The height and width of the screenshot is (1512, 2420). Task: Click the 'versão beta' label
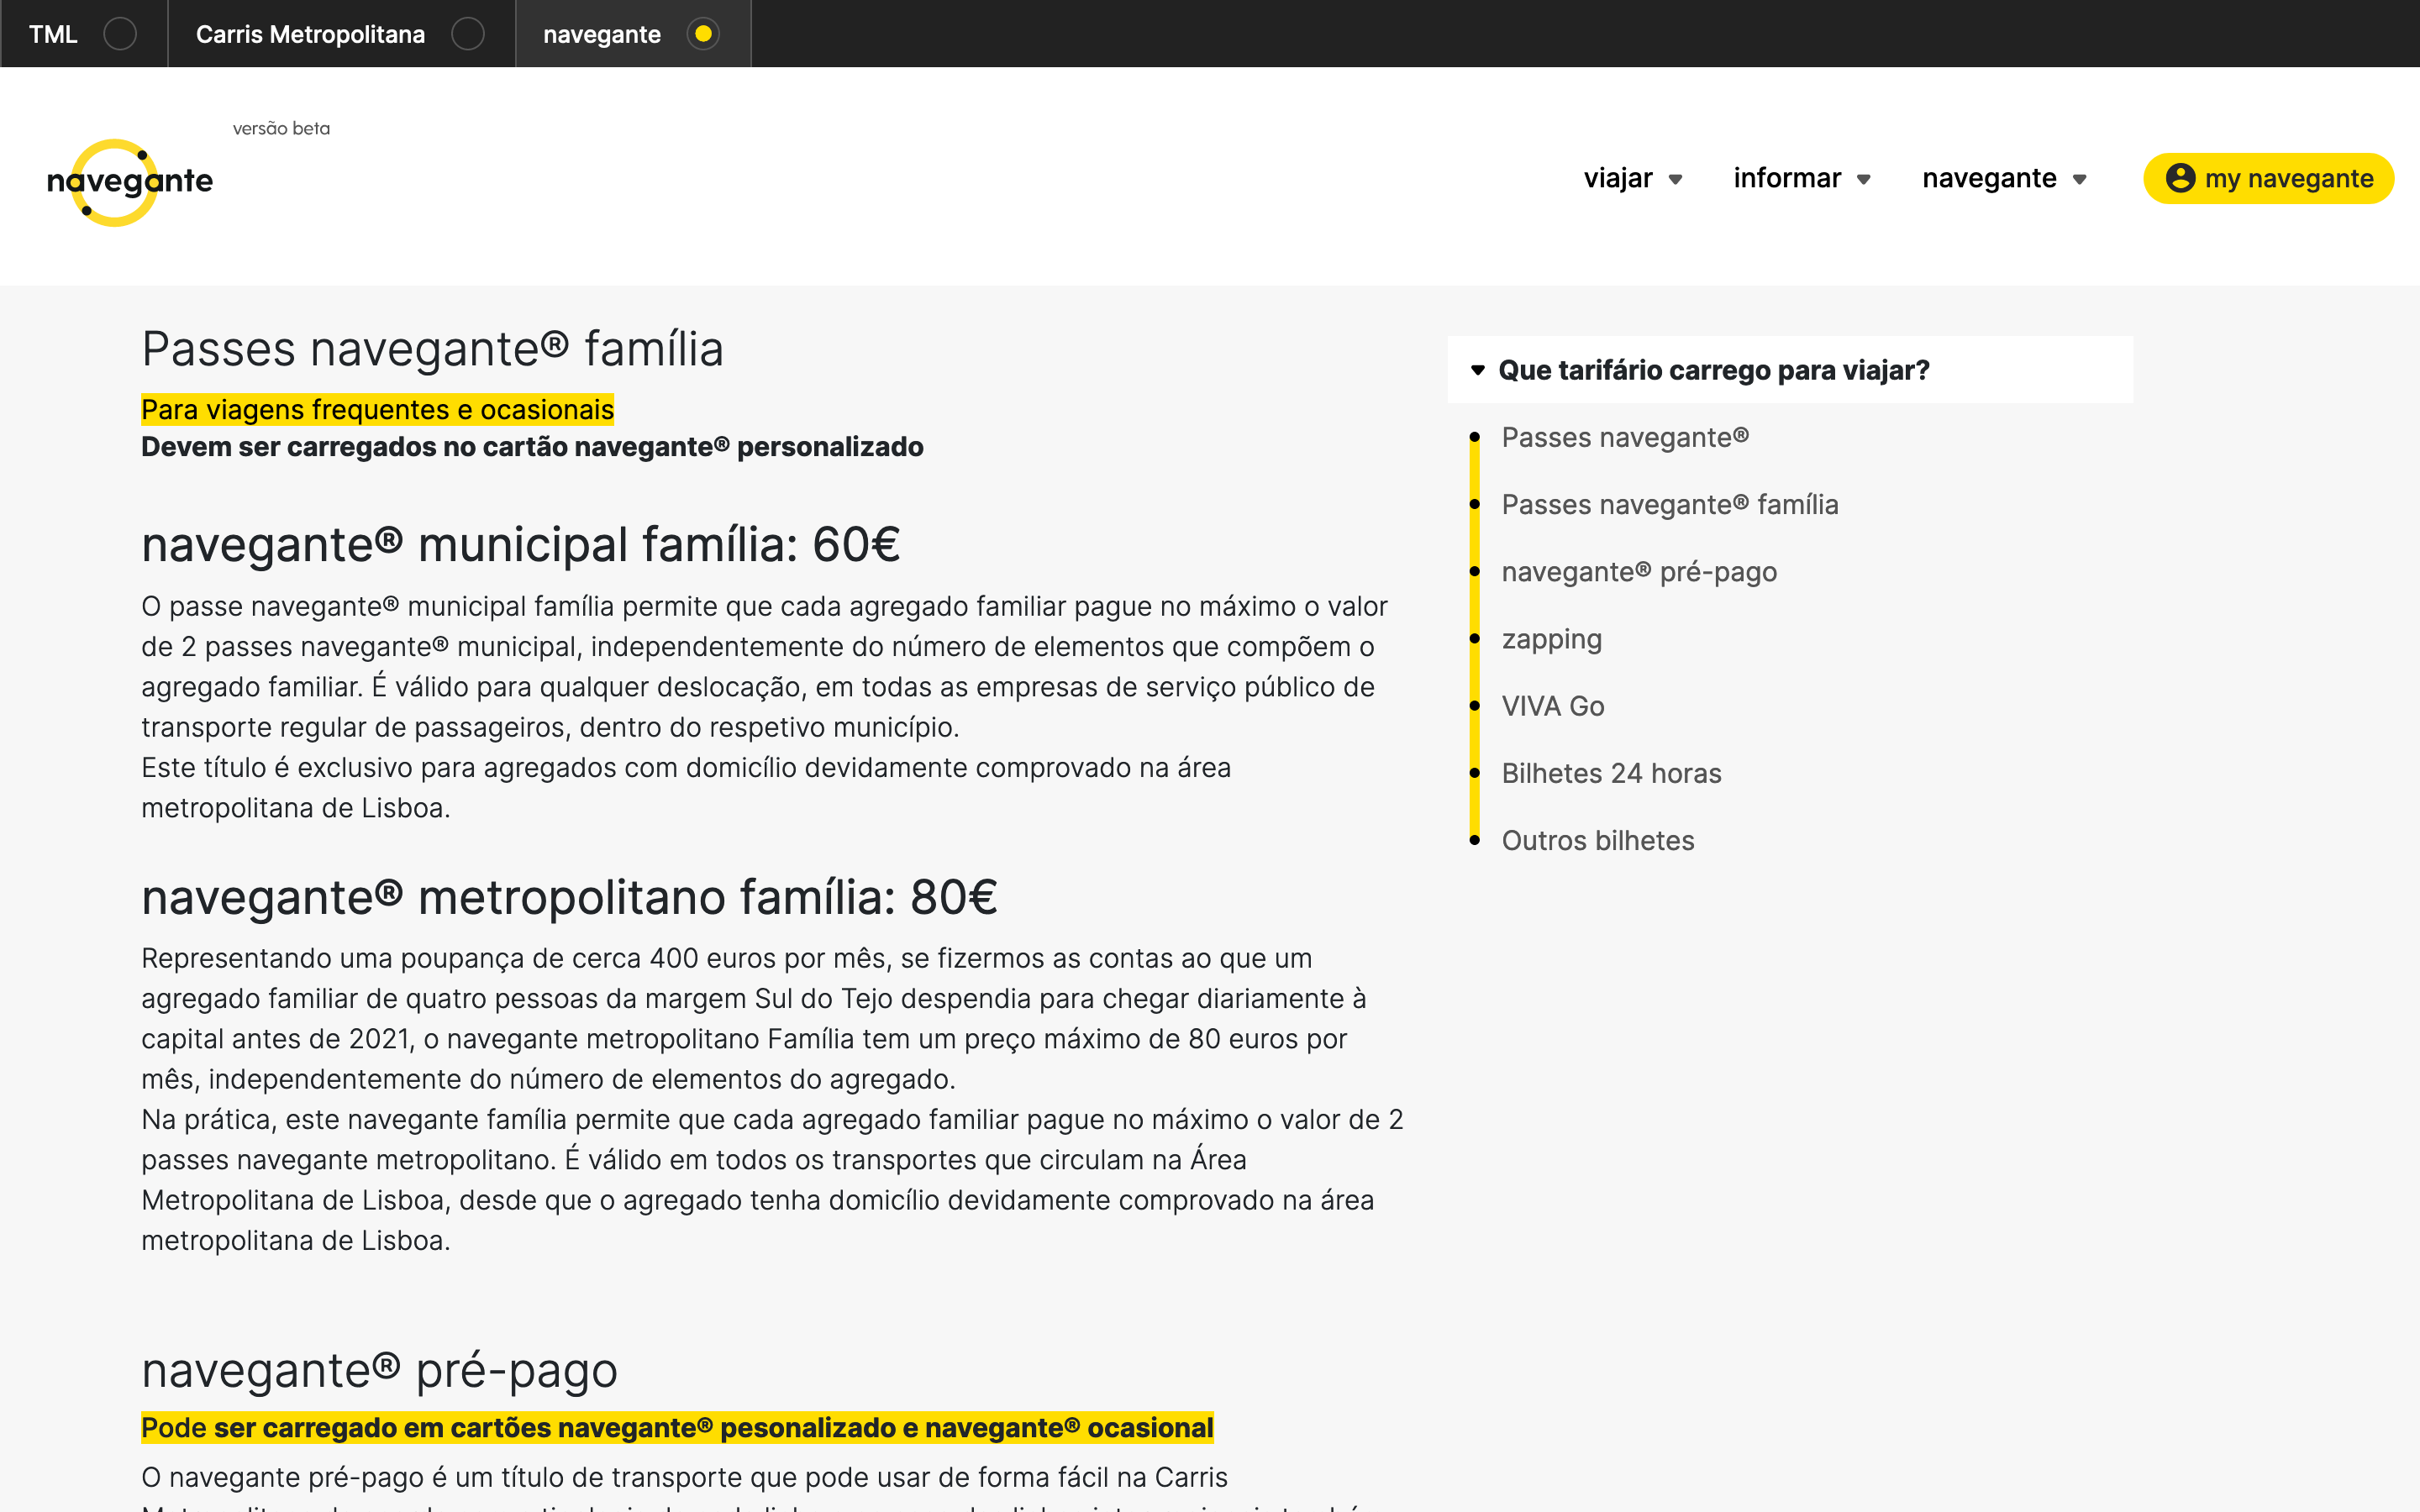[x=281, y=128]
